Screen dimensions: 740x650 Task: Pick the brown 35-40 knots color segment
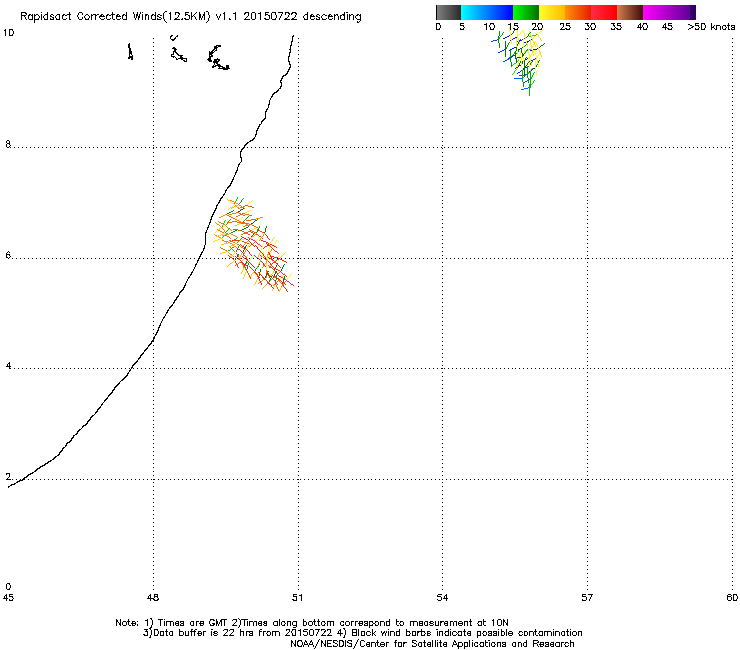pyautogui.click(x=630, y=12)
